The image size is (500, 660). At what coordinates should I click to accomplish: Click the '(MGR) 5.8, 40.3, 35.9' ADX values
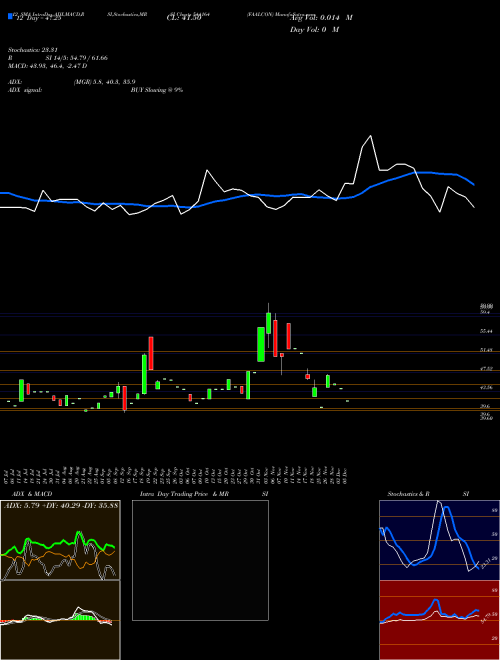click(x=104, y=82)
